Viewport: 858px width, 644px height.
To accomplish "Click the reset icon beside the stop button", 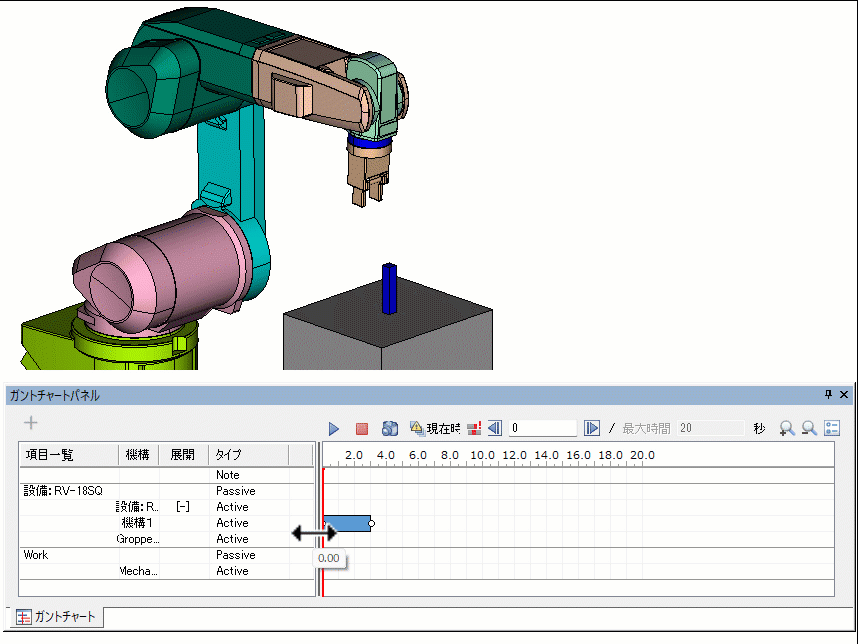I will [x=390, y=428].
